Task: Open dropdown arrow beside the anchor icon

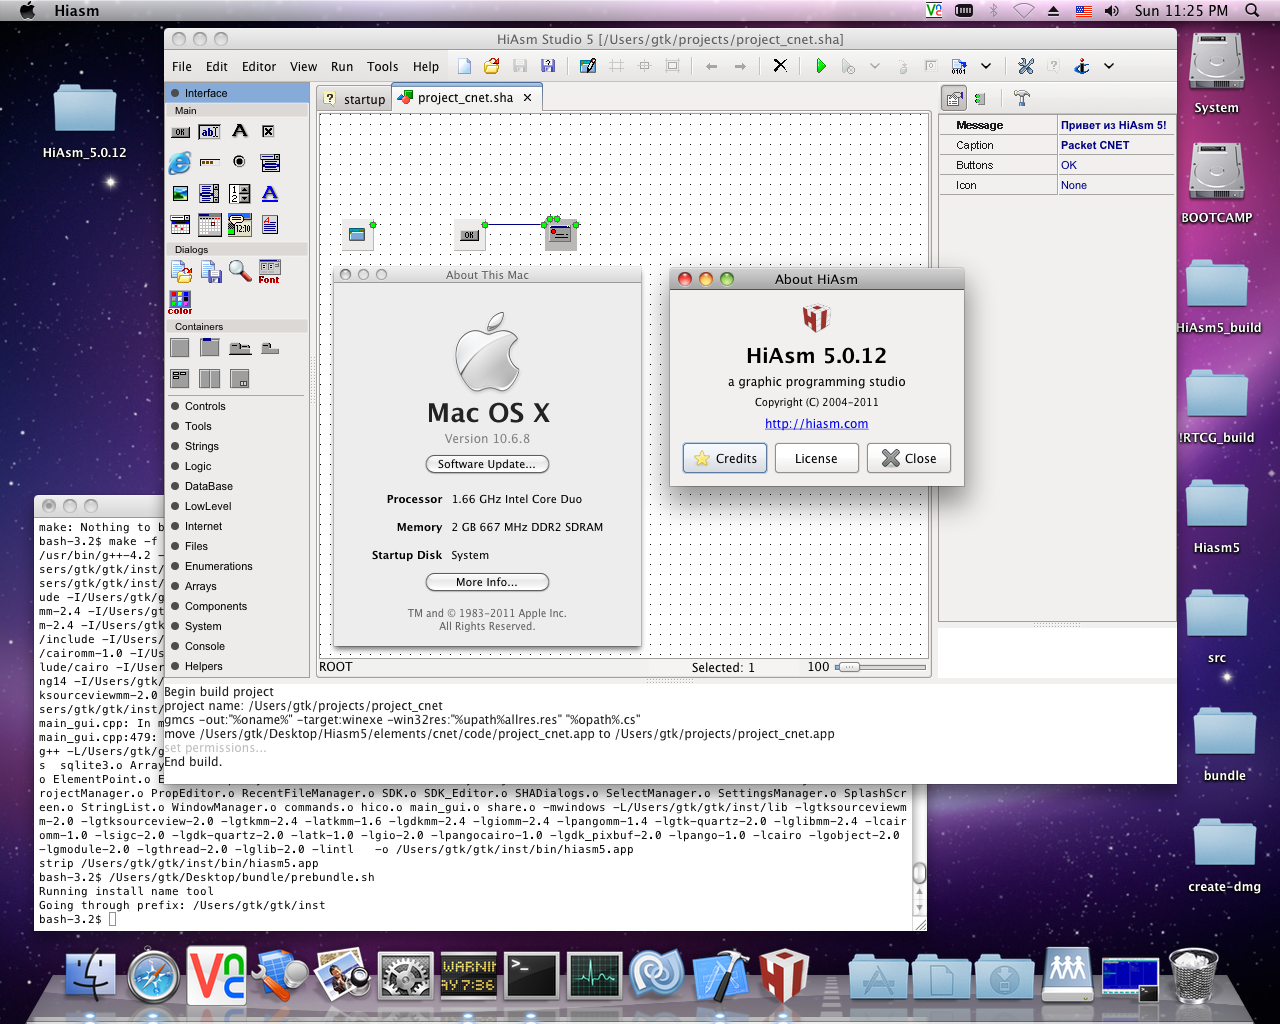Action: click(x=1108, y=66)
